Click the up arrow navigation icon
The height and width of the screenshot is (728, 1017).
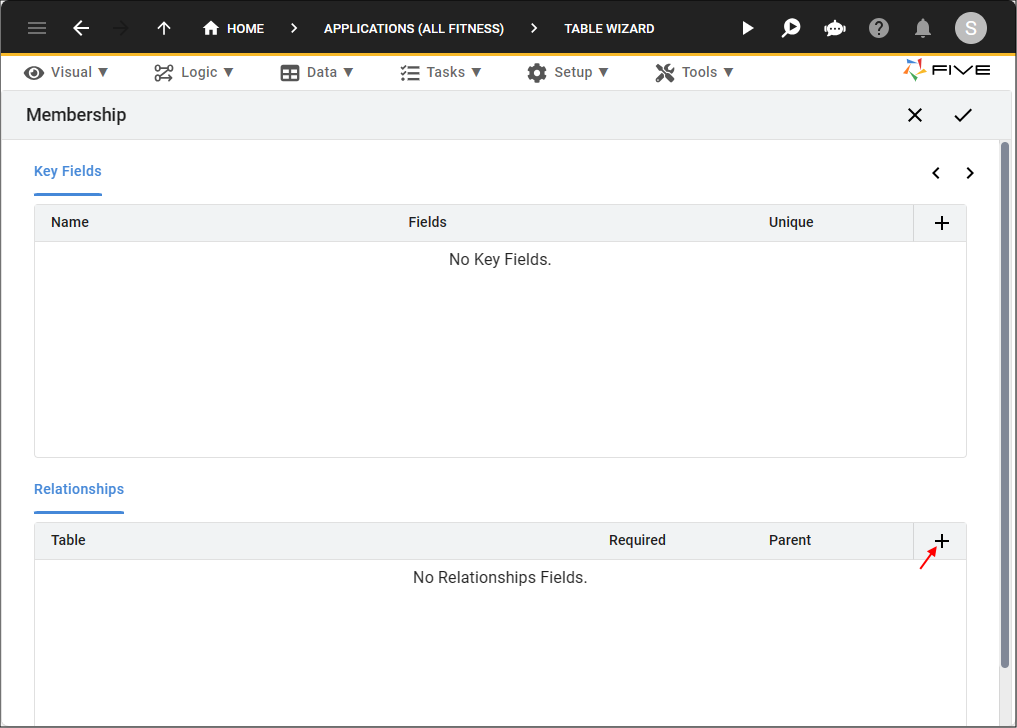(x=164, y=28)
